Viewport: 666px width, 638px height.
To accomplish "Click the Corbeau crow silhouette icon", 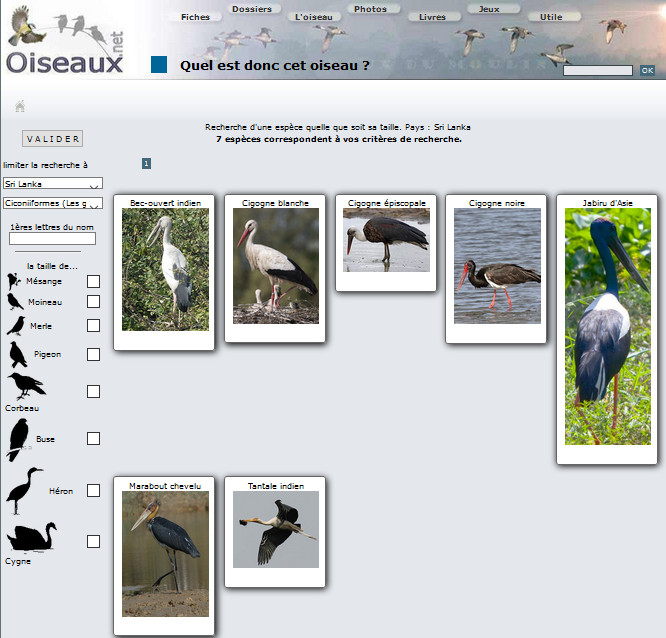I will [26, 386].
